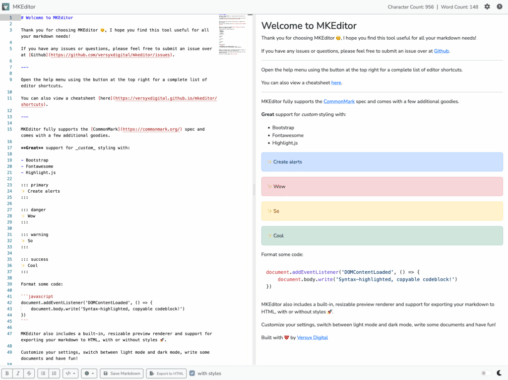Open the help menu icon
508x380 pixels.
tap(499, 7)
